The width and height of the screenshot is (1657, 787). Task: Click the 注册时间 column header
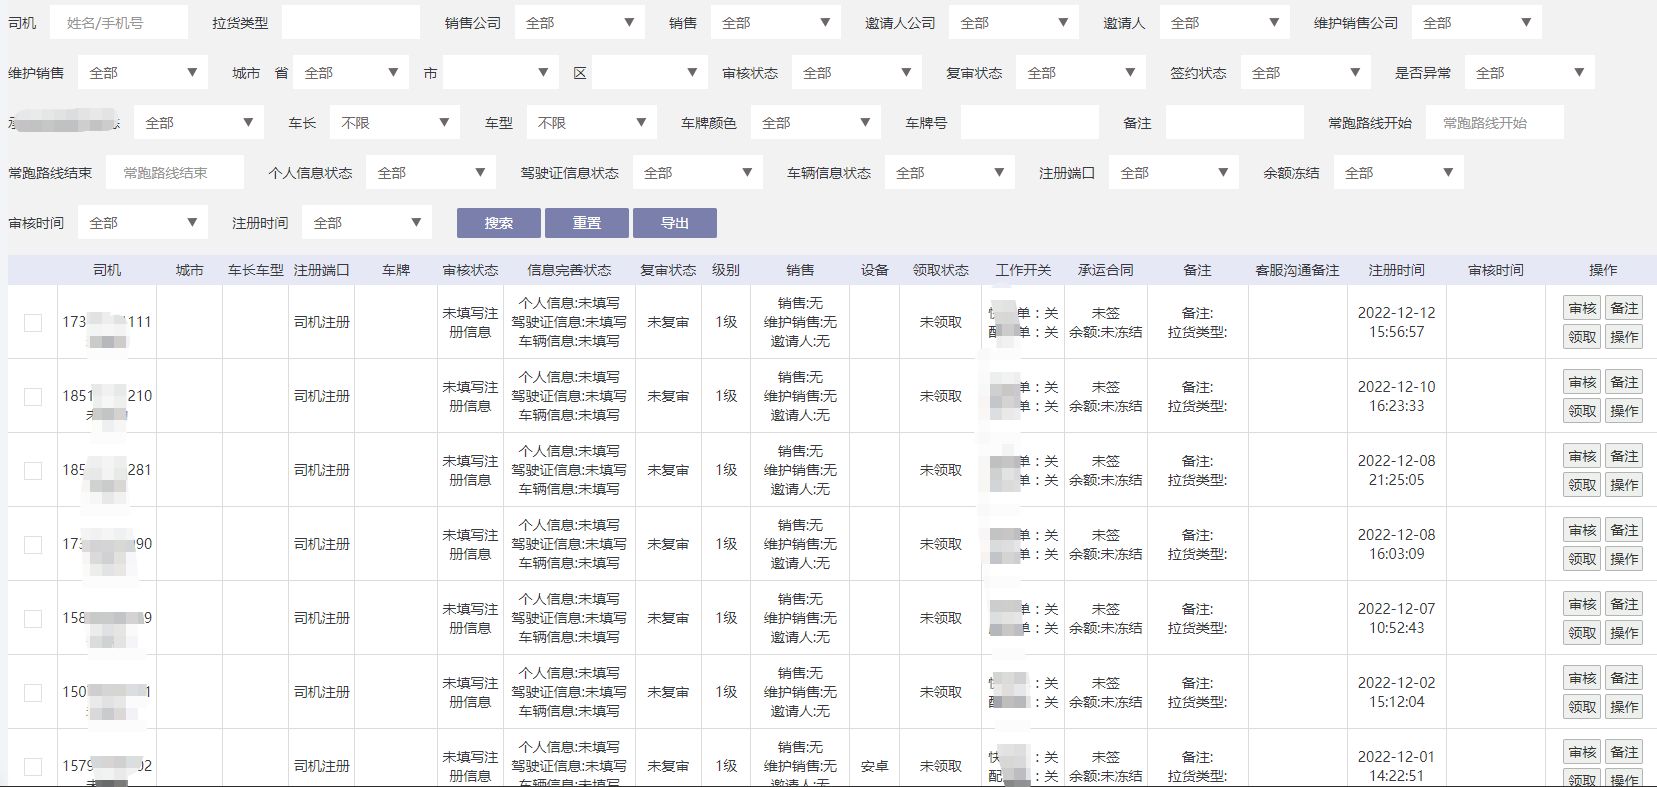tap(1396, 270)
